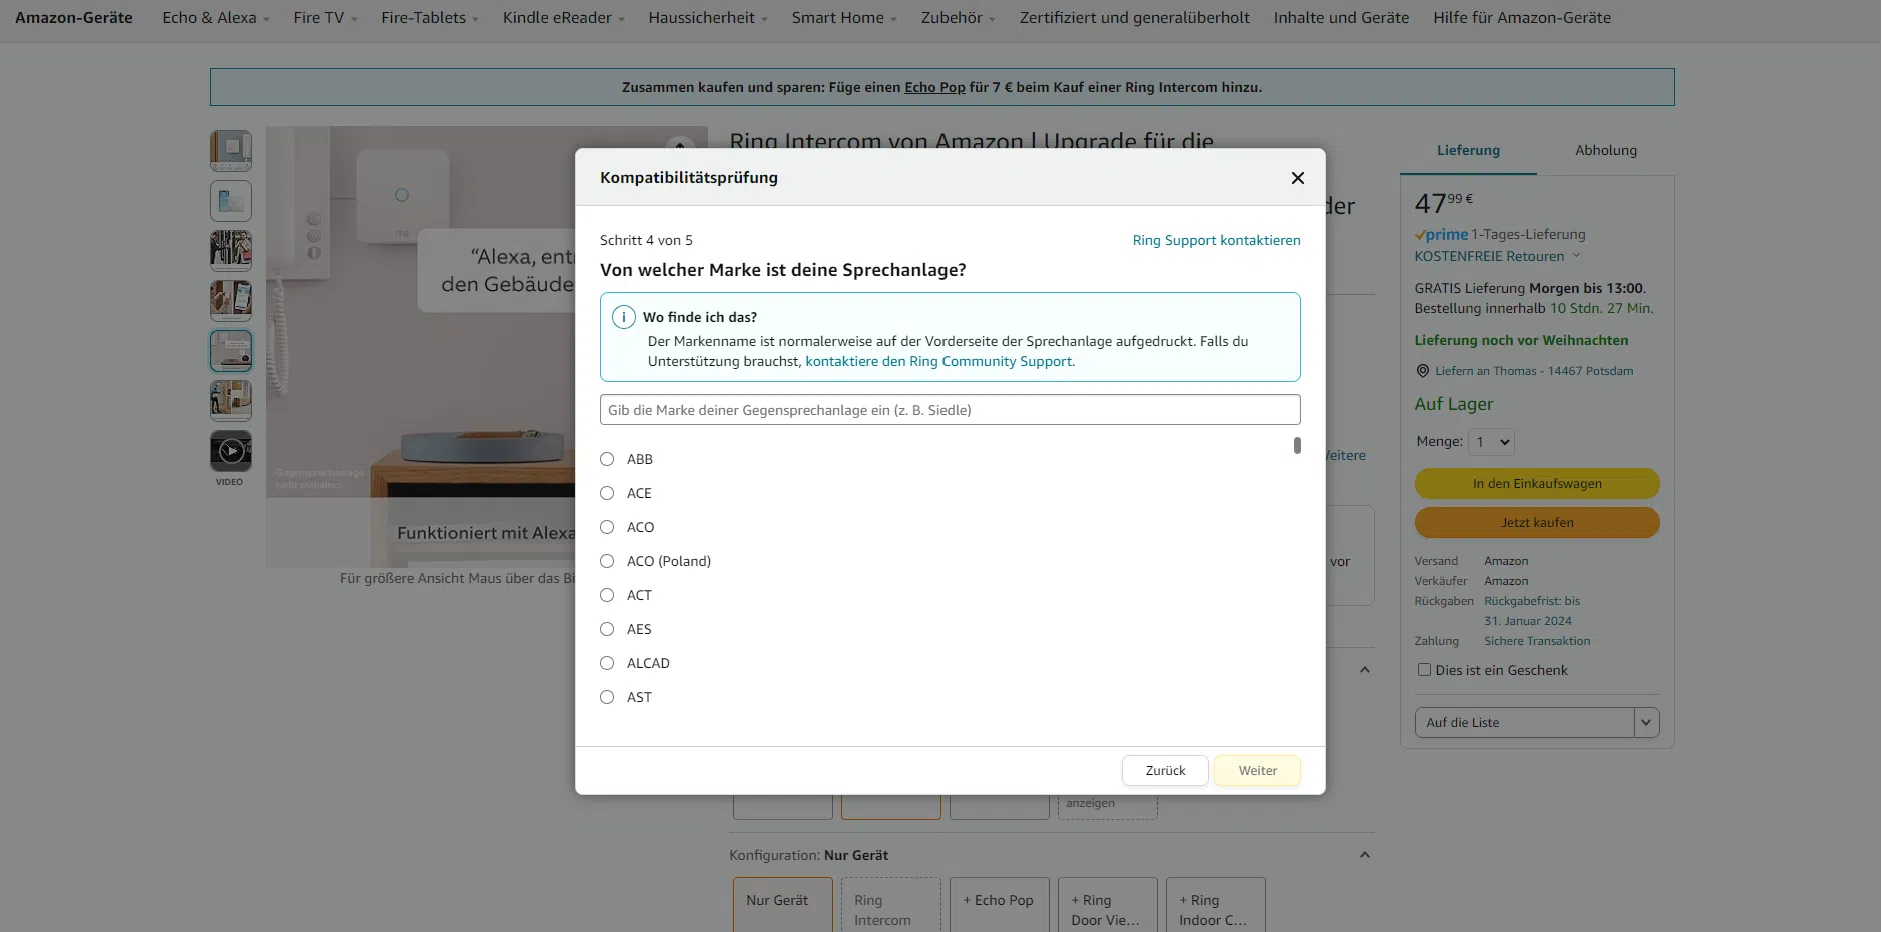Open 'Hilfe für Amazon-Geräte' menu item

[x=1522, y=18]
